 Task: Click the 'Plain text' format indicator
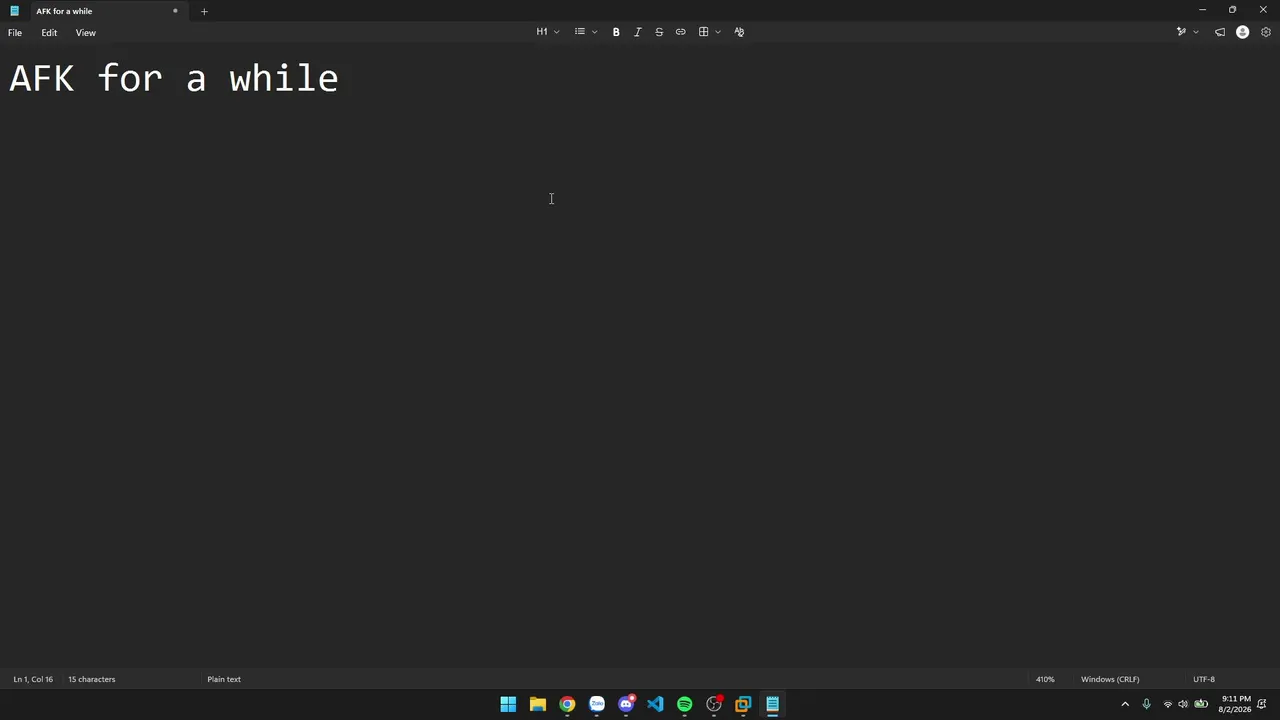pos(224,679)
